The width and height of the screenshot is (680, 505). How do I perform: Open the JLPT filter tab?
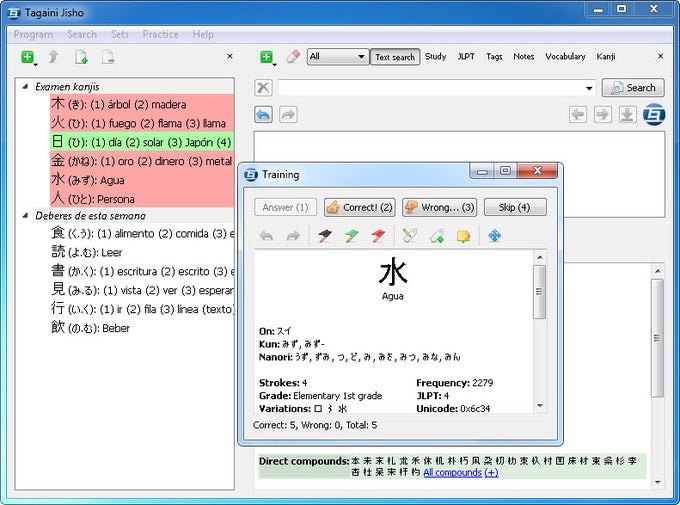[466, 56]
